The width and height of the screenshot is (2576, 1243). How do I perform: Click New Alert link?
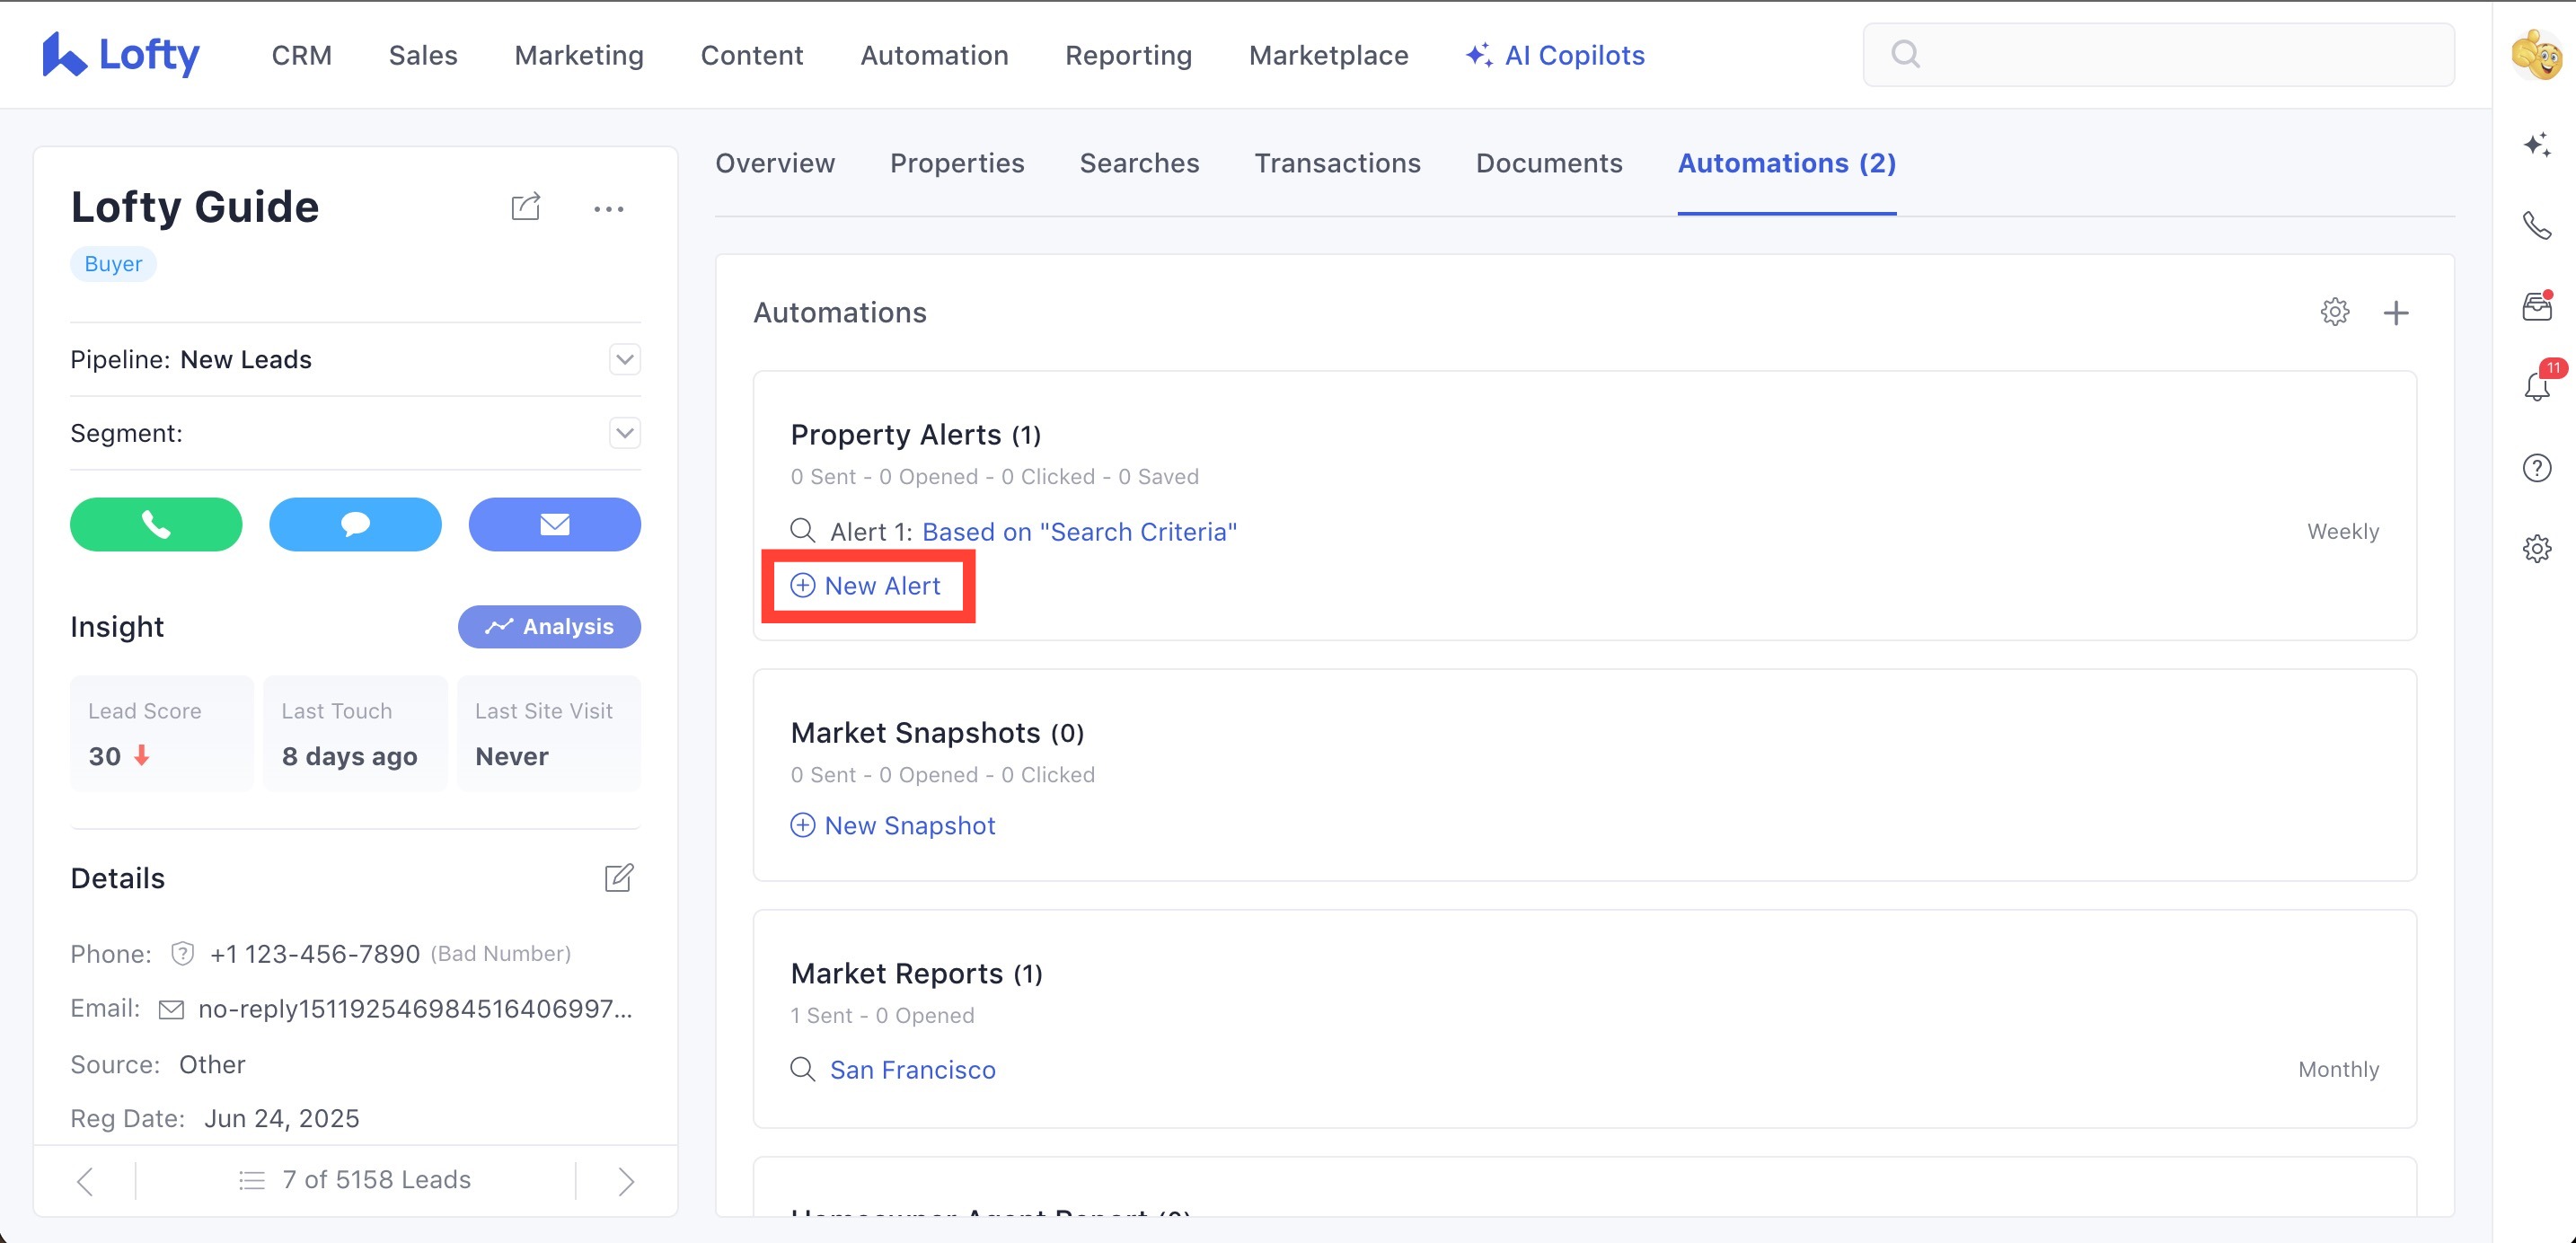click(866, 585)
